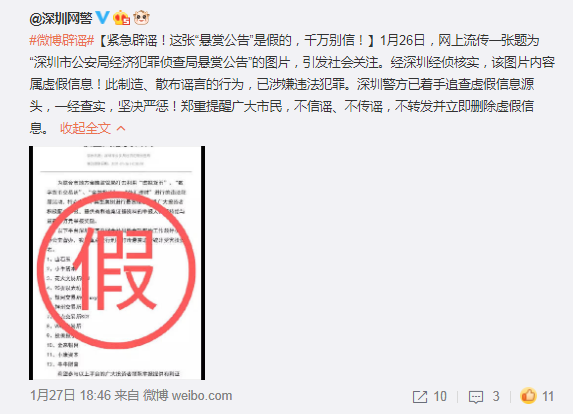Open the 微博 weibo.com source link
This screenshot has height=414, width=573.
[187, 396]
